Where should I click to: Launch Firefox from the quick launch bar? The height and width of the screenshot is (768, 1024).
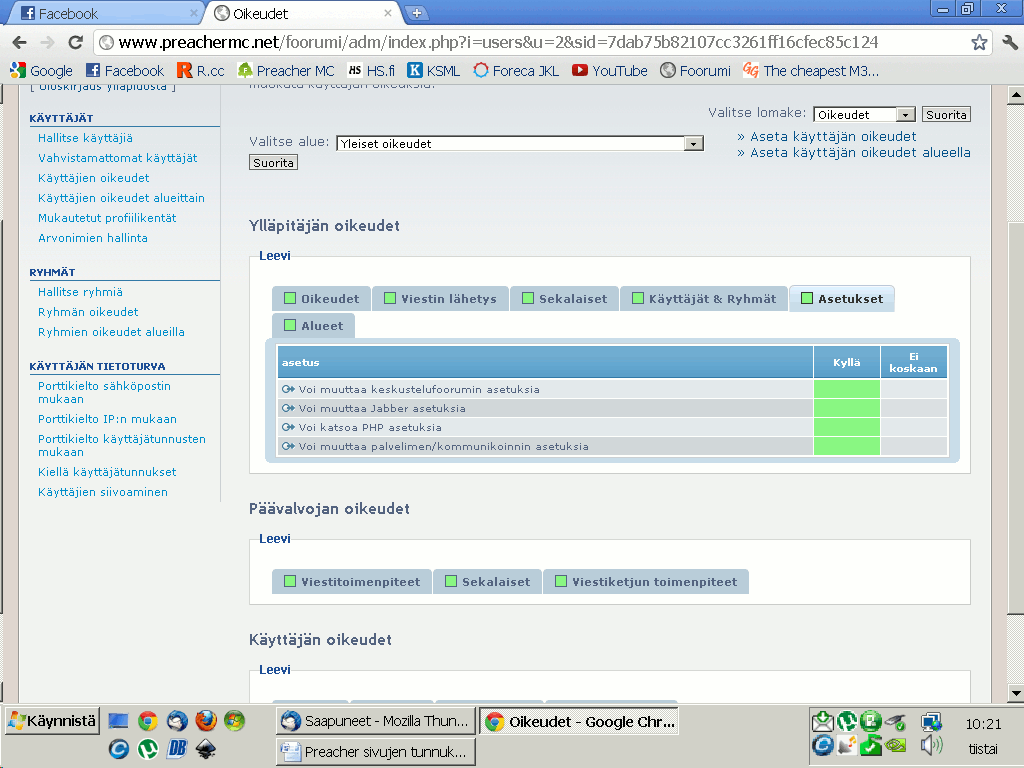pos(206,720)
